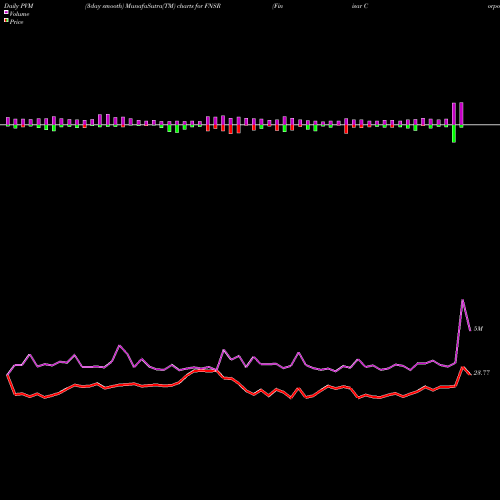Click the 28.77 price value label
Viewport: 500px width, 500px height.
point(482,373)
